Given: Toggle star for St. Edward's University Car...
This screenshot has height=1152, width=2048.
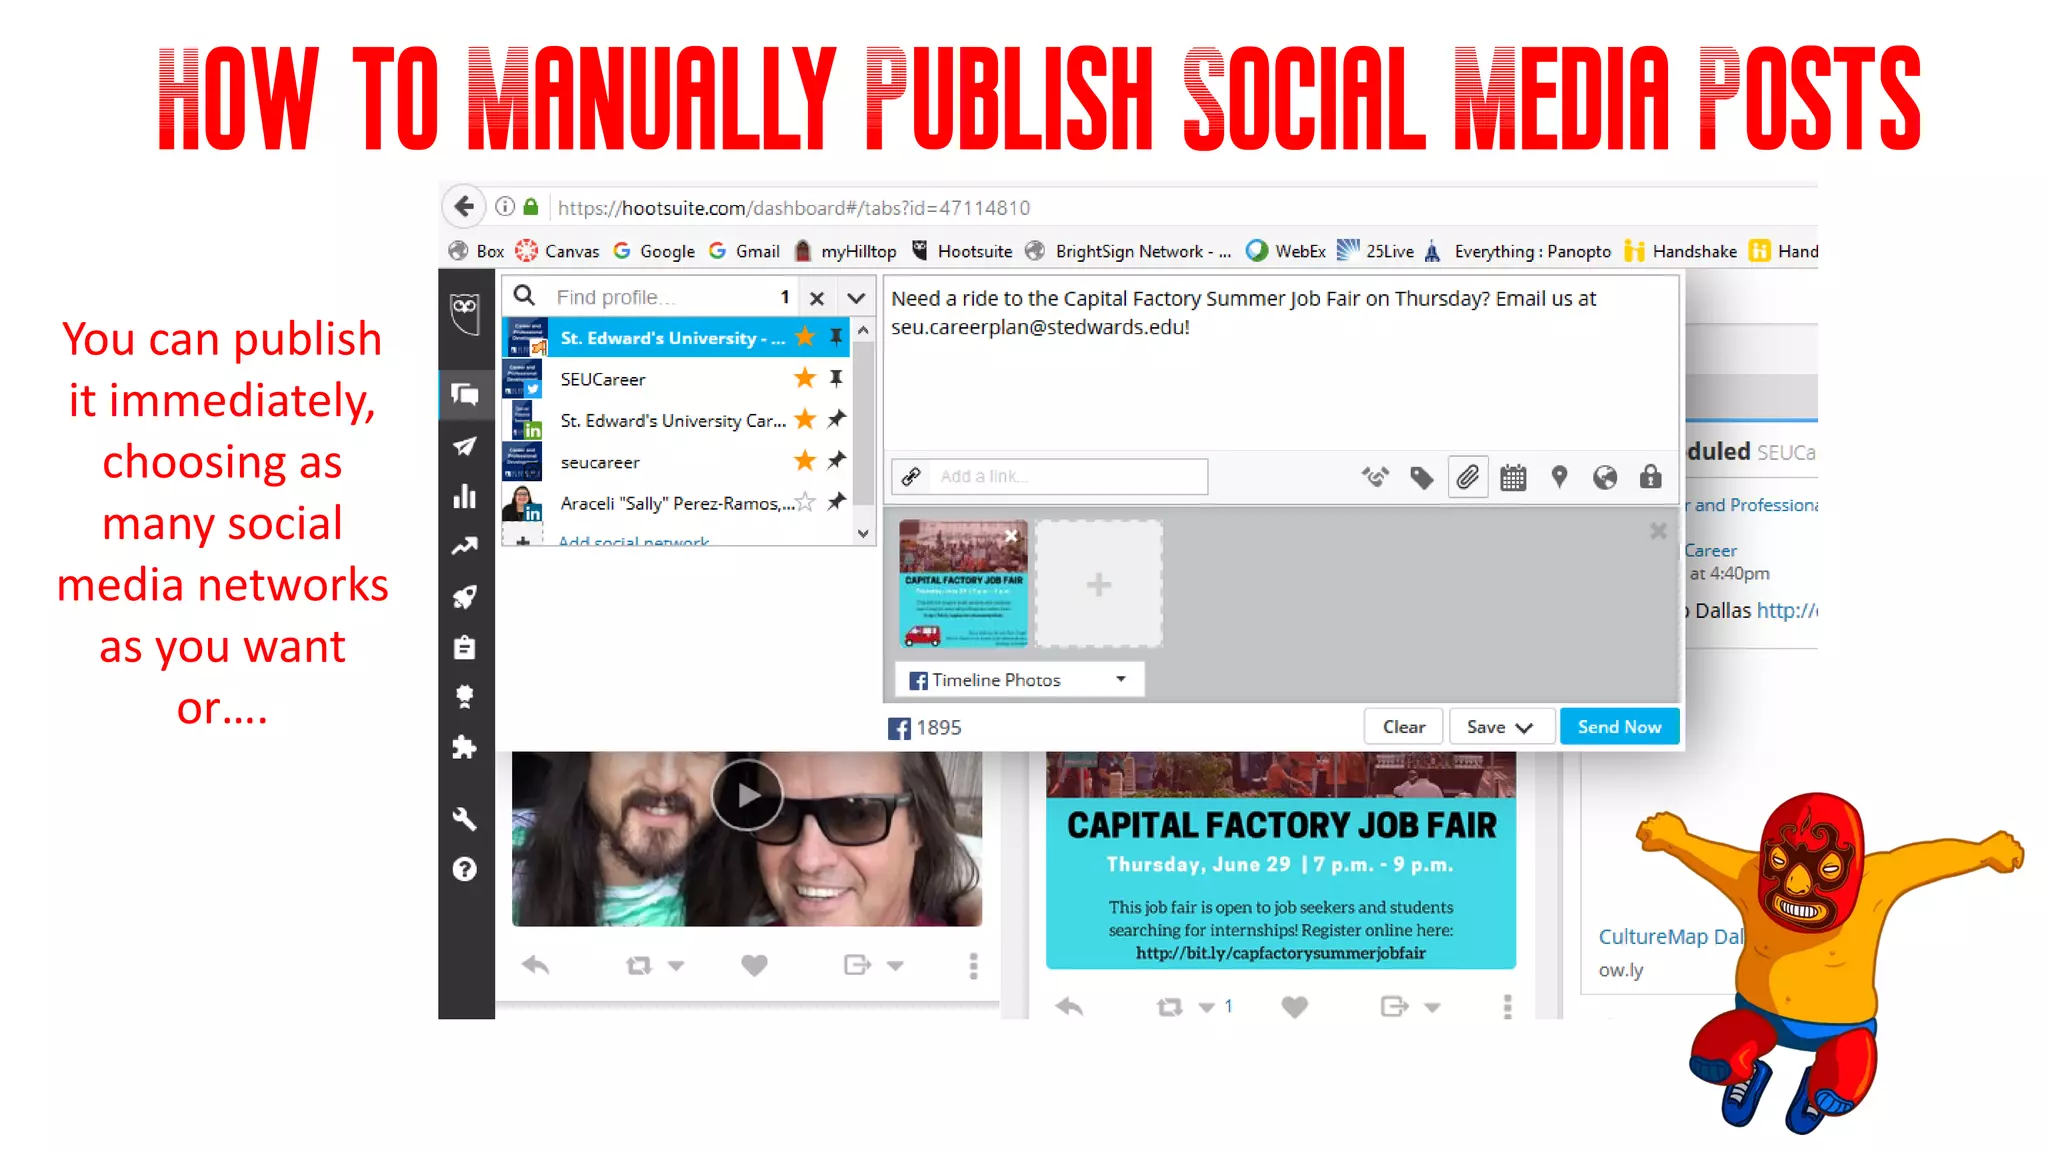Looking at the screenshot, I should 805,419.
